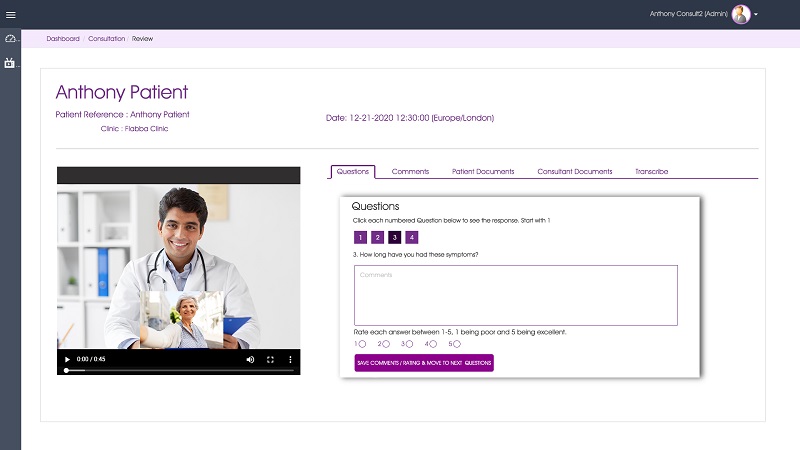
Task: Go to Dashboard breadcrumb
Action: (63, 39)
